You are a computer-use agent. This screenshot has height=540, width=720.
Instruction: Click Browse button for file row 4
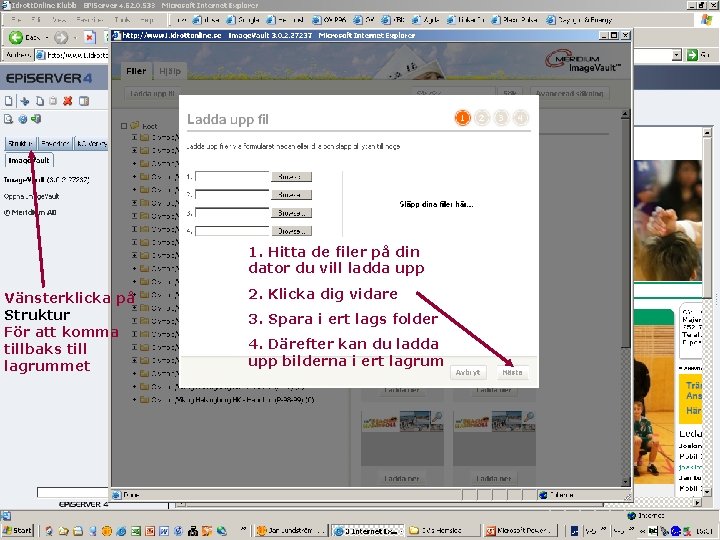coord(291,231)
